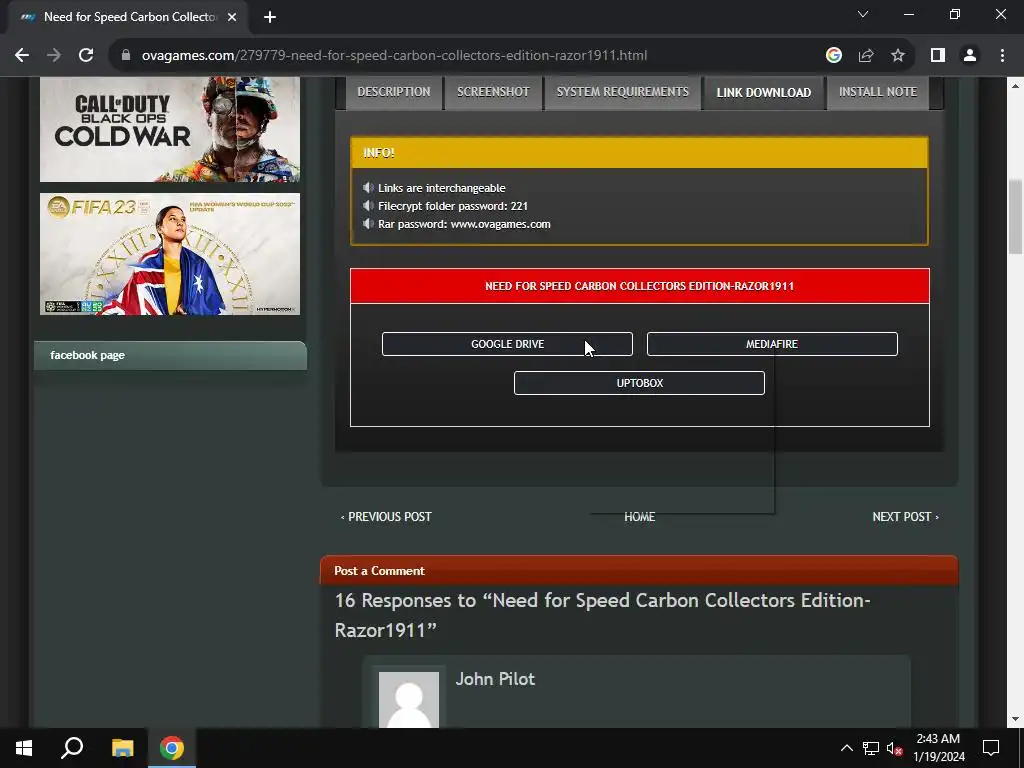Screen dimensions: 1024x768
Task: Open the Google icon in the address bar
Action: [x=833, y=56]
